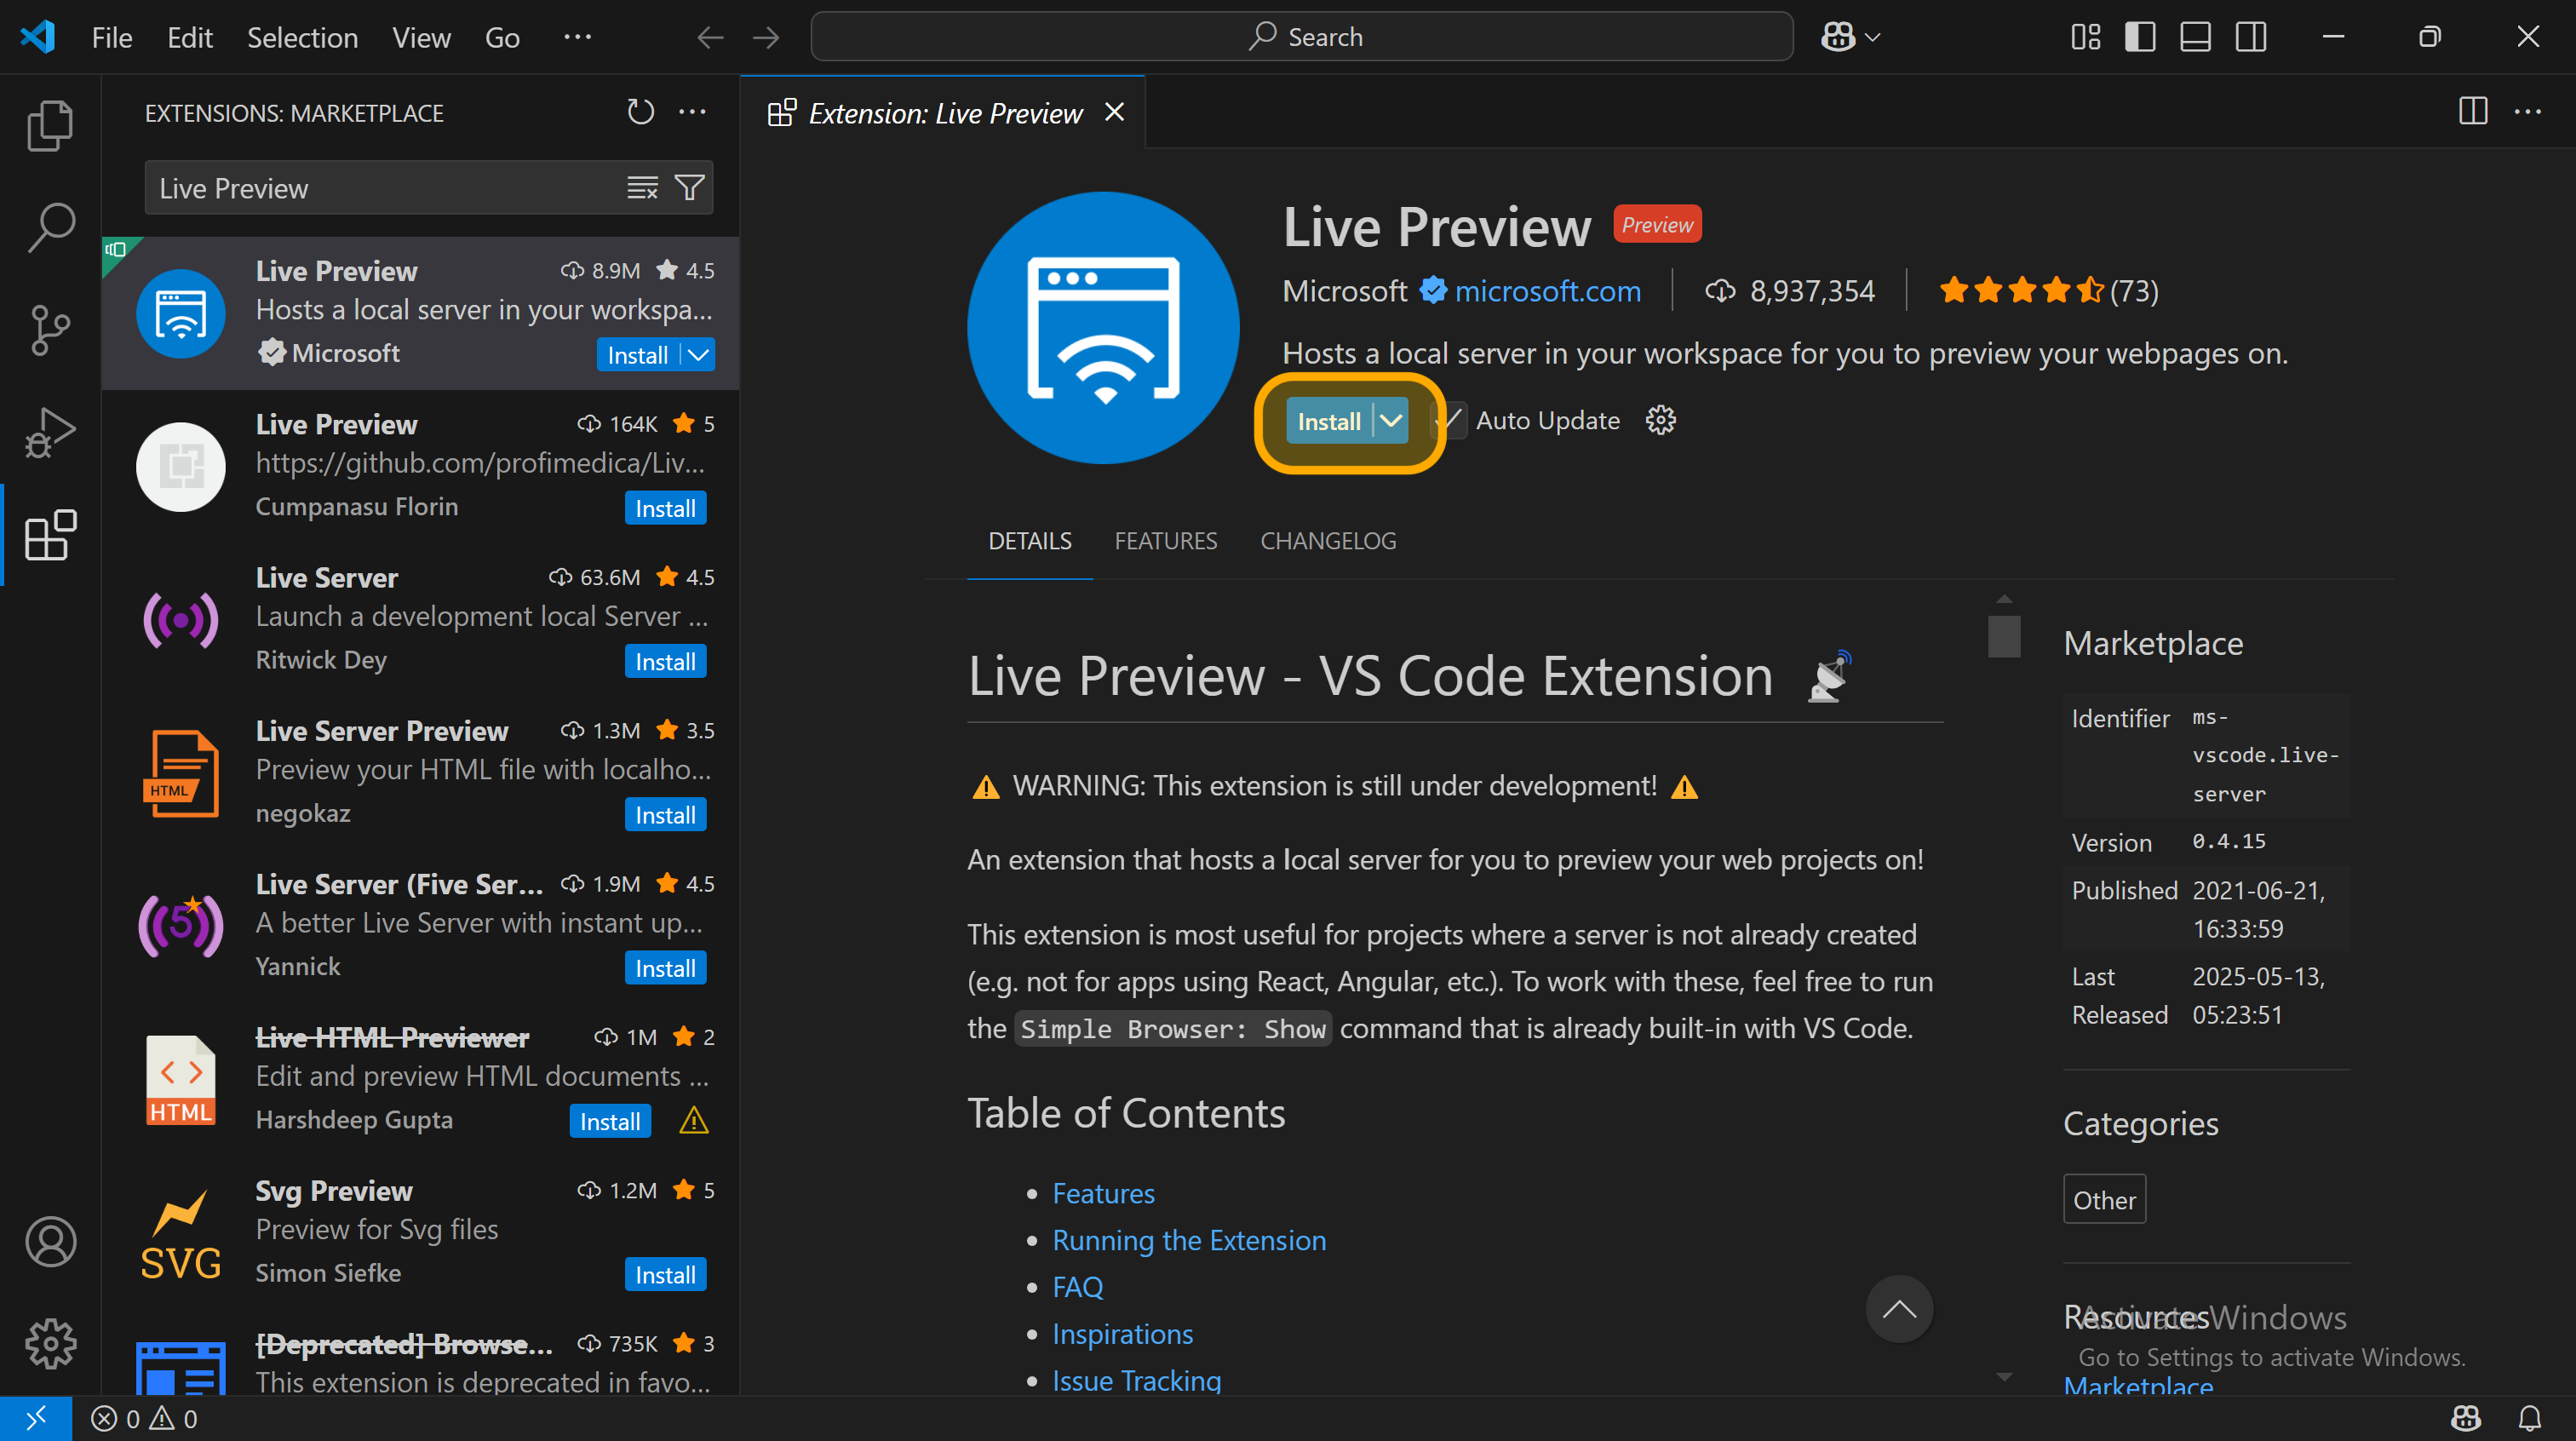Open the extensions filter funnel
Image resolution: width=2576 pixels, height=1441 pixels.
690,188
